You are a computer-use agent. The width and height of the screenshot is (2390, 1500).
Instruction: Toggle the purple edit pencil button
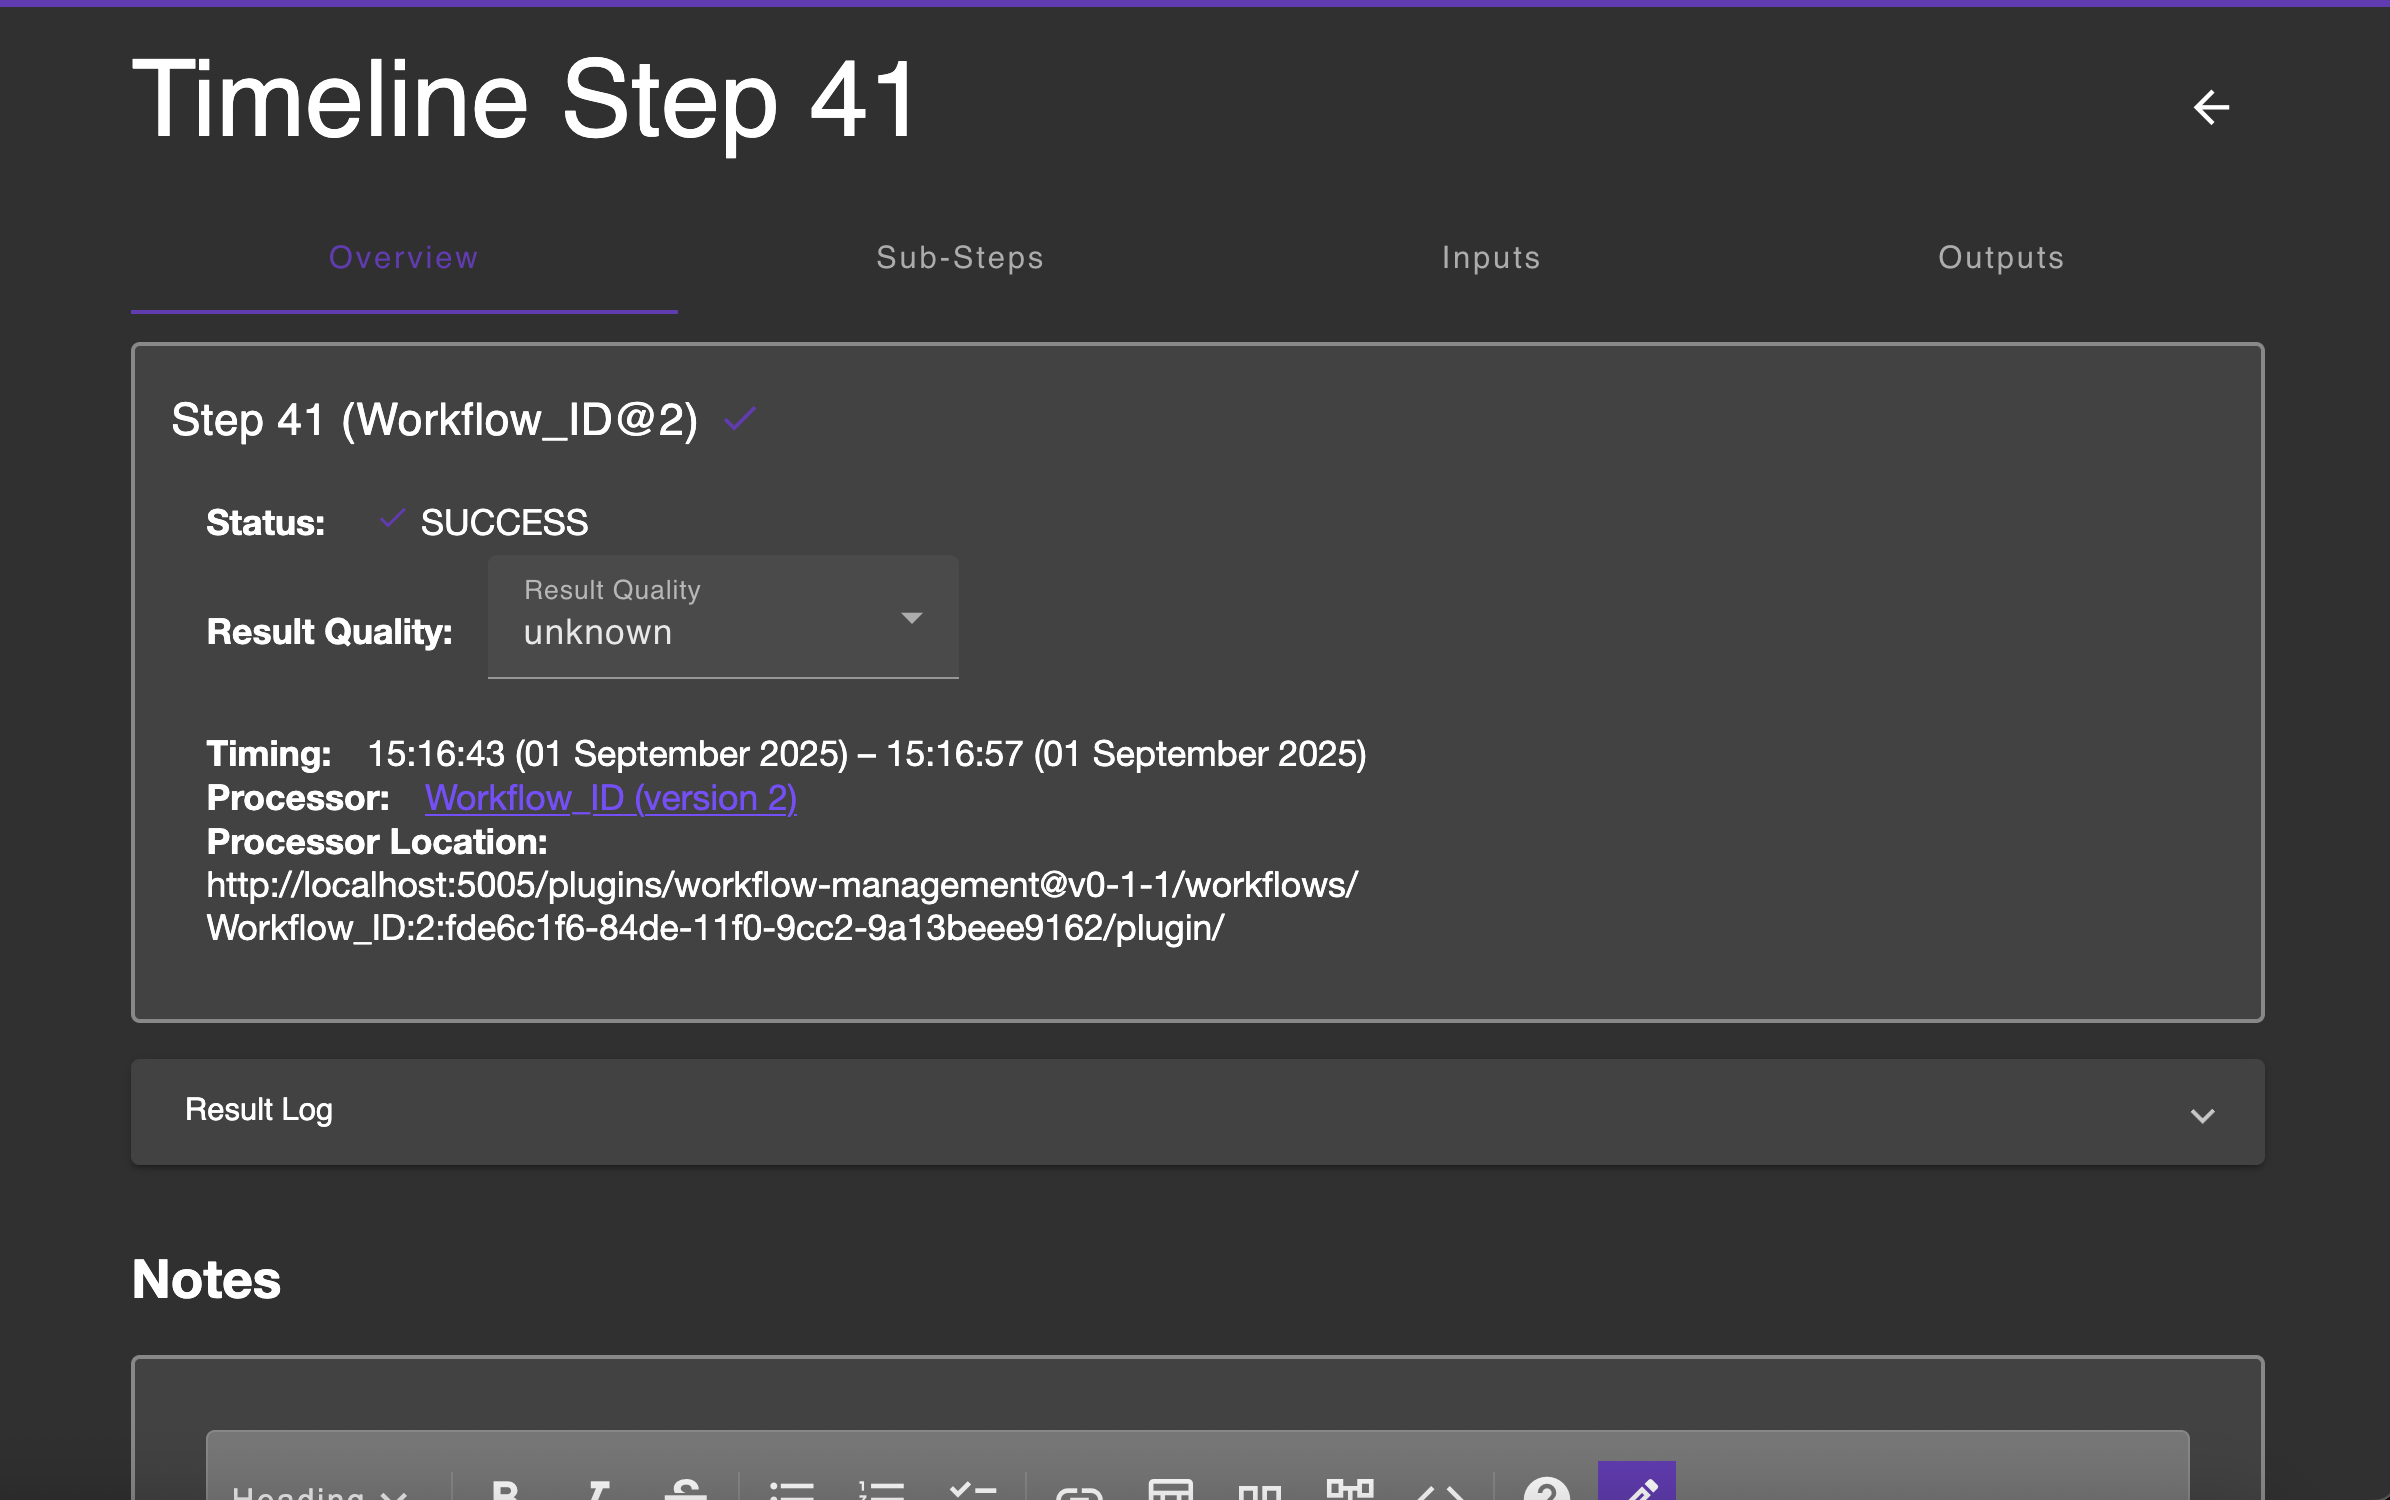pos(1637,1482)
